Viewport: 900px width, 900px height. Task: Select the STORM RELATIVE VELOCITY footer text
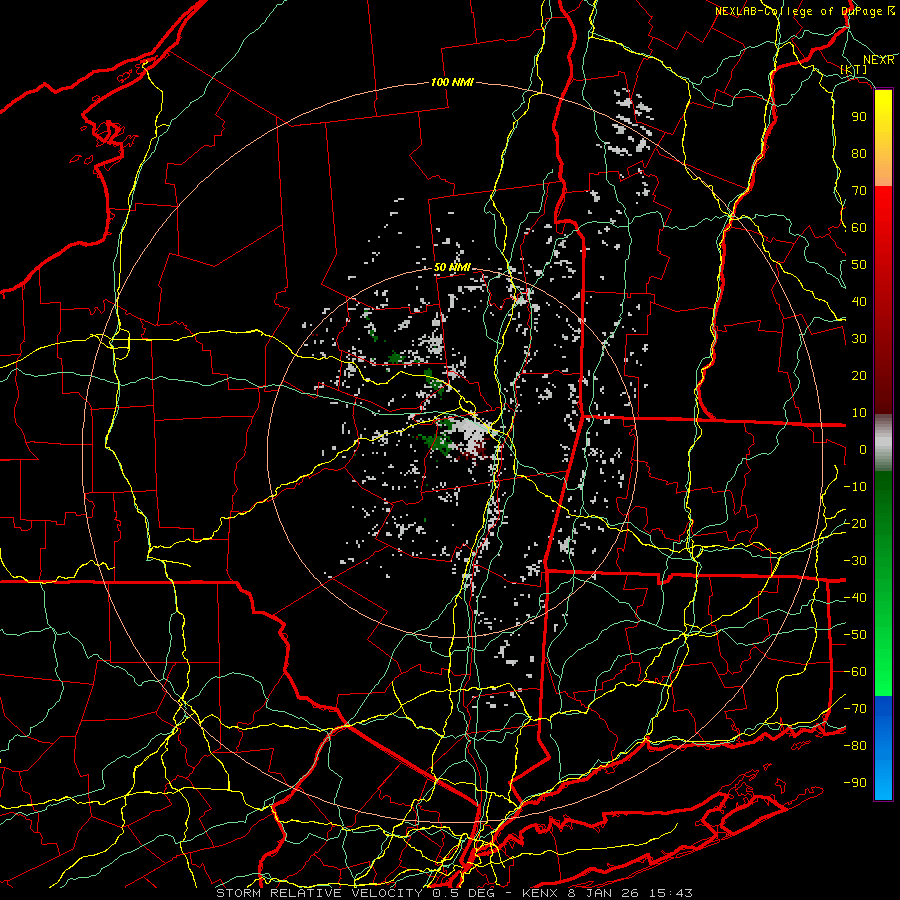coord(319,893)
